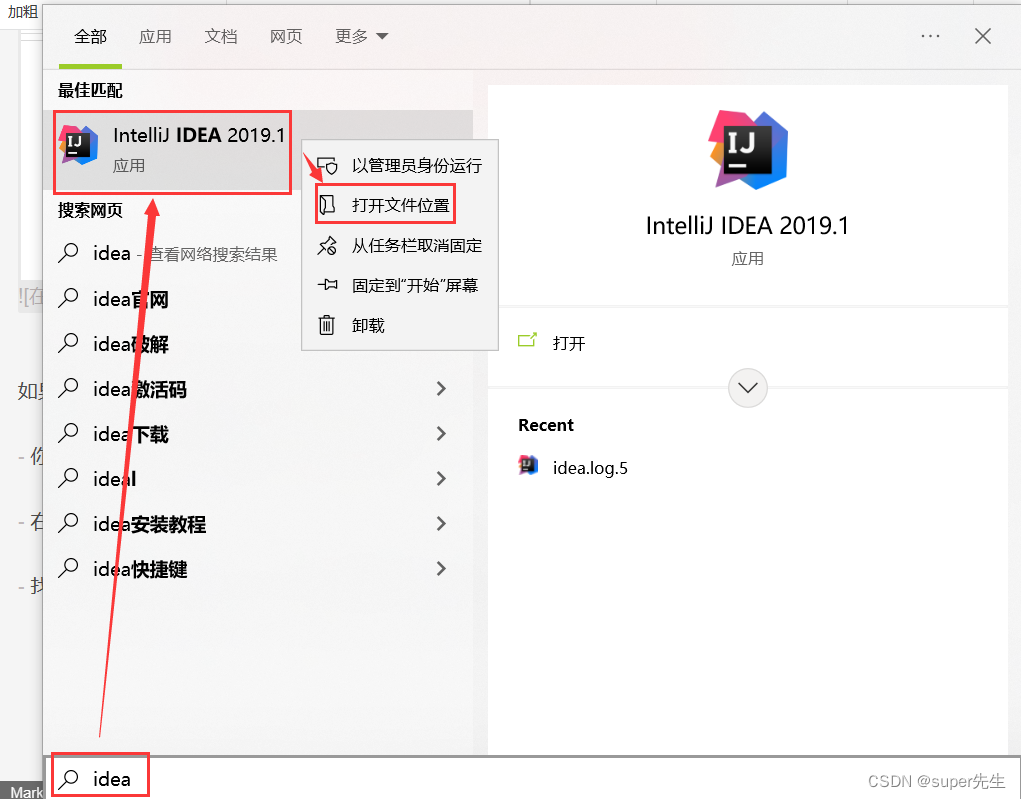The image size is (1021, 799).
Task: Select the idea快捷键 search suggestion
Action: tap(257, 568)
